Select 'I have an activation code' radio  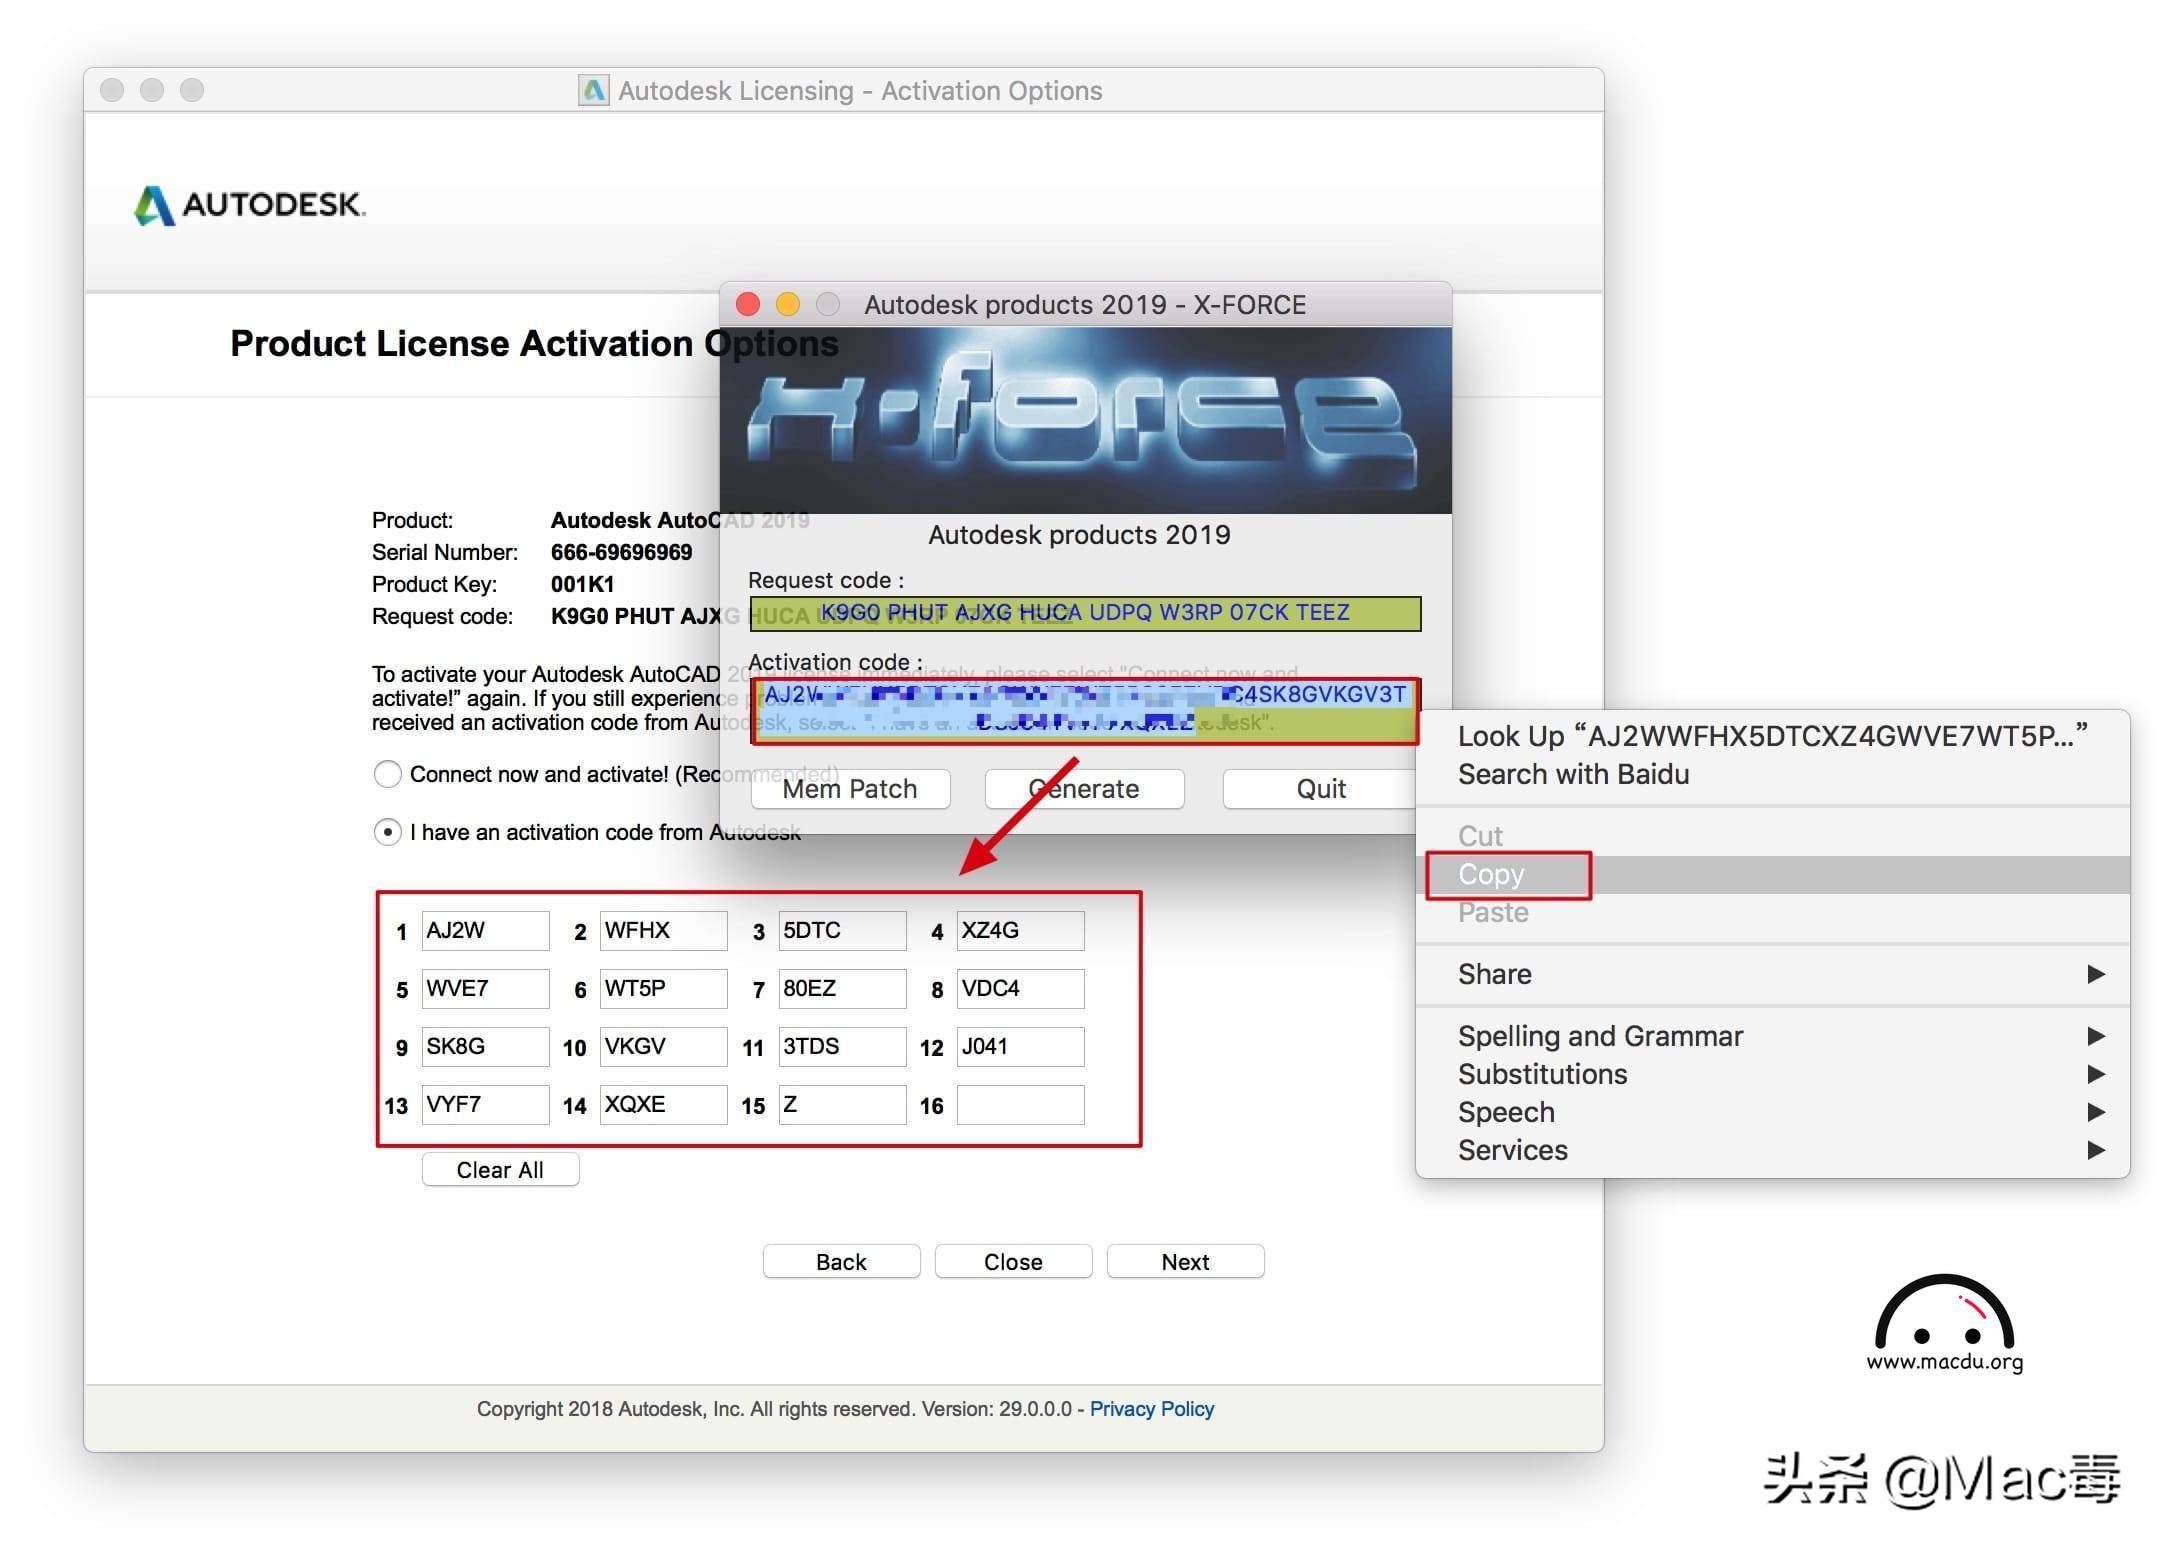(388, 832)
